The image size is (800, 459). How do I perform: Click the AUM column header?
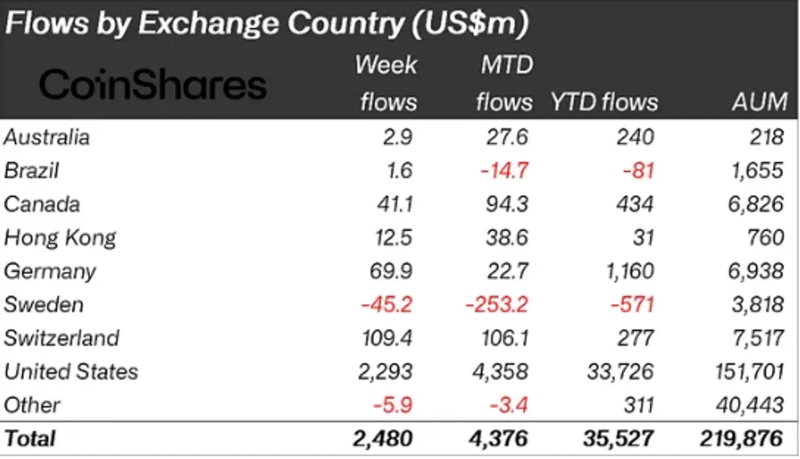[x=760, y=101]
